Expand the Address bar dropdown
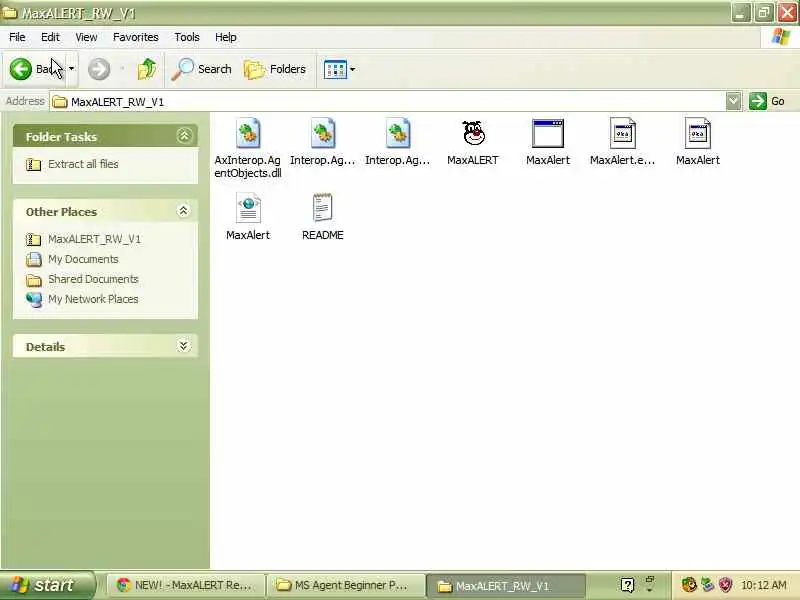The image size is (800, 600). point(733,101)
